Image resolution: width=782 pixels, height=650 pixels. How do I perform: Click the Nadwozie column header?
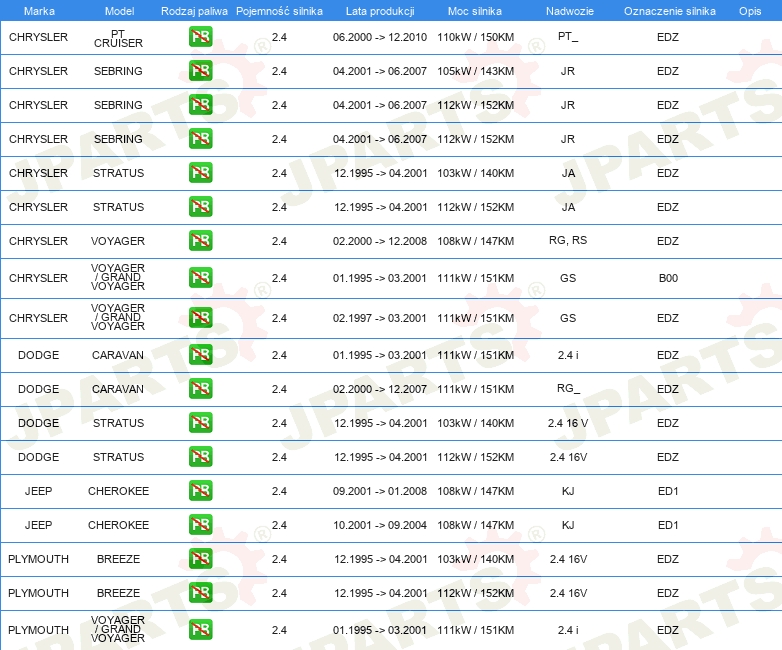click(570, 11)
